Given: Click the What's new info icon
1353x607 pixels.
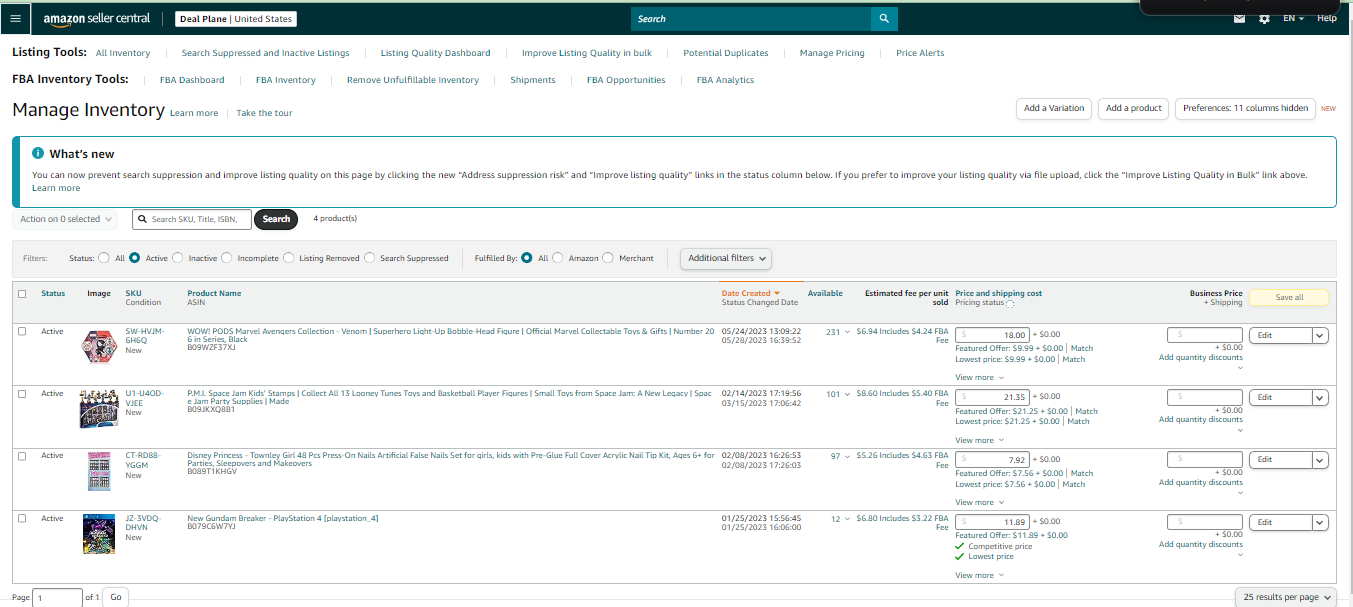Looking at the screenshot, I should click(38, 154).
